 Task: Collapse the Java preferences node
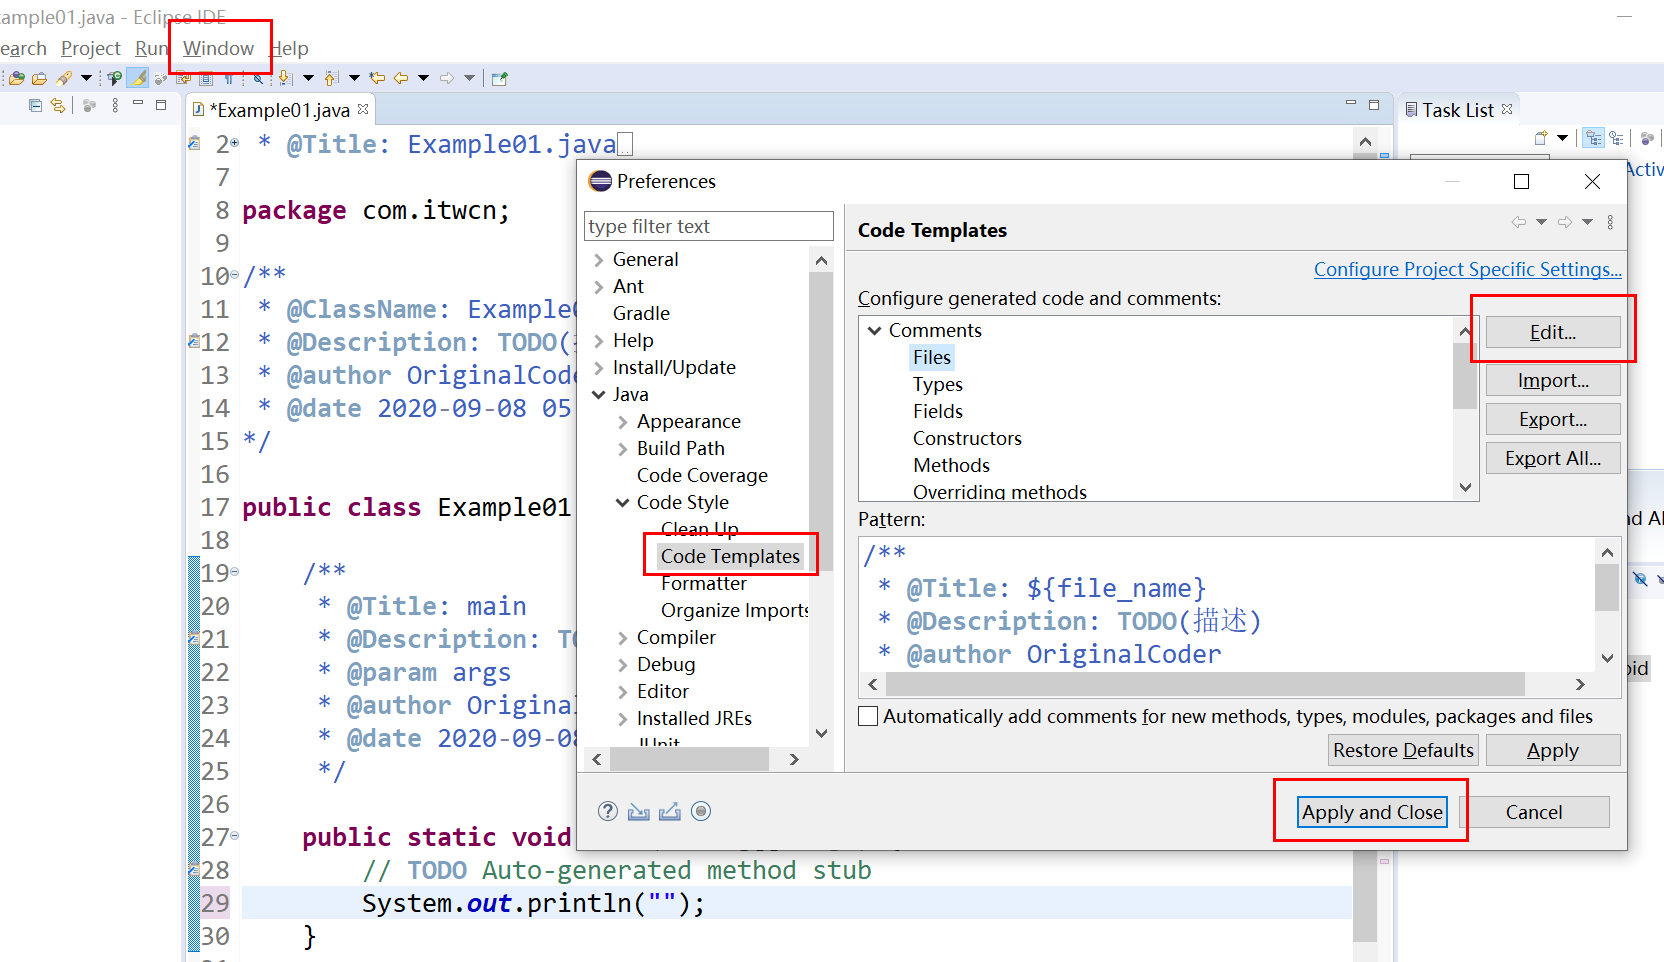(599, 395)
